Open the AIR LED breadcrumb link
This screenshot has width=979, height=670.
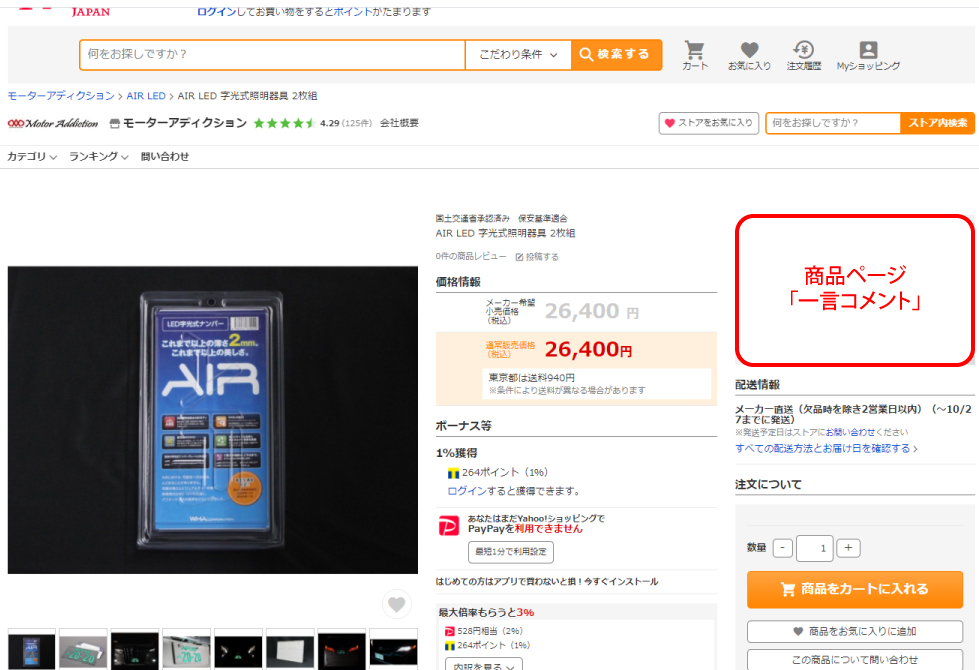(x=146, y=96)
